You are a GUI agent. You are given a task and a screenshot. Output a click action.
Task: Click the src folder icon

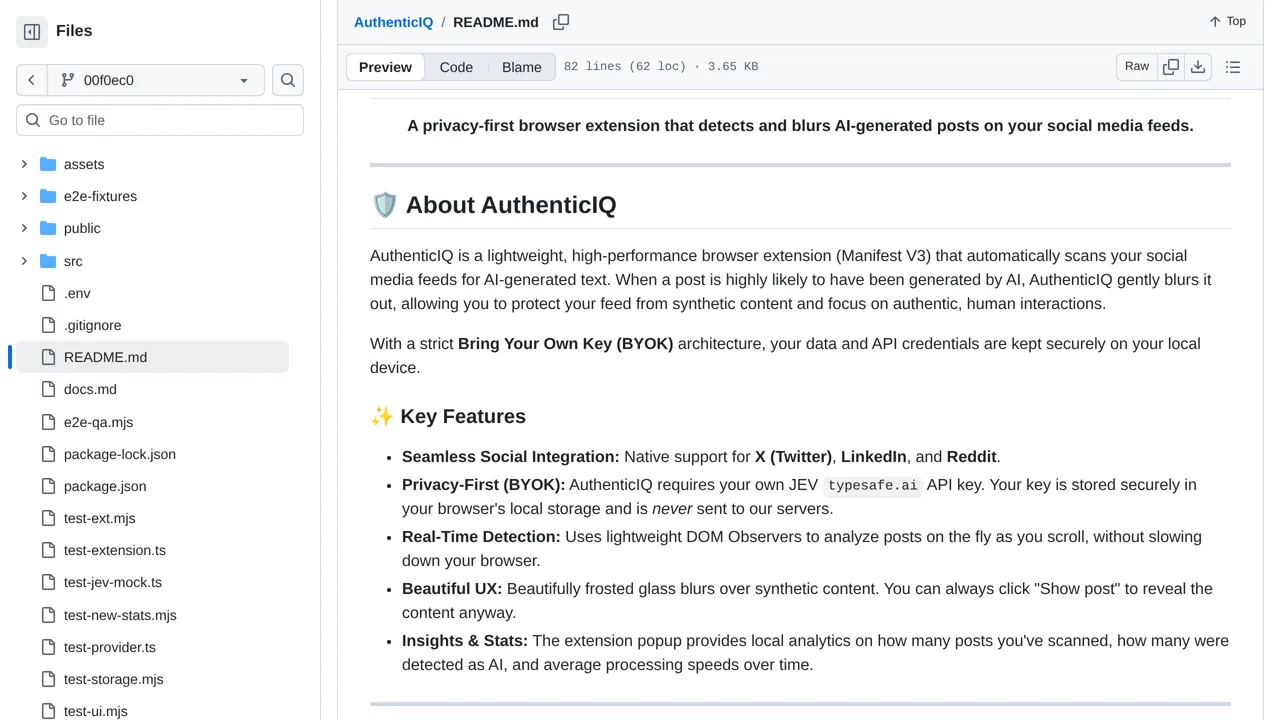[x=48, y=261]
